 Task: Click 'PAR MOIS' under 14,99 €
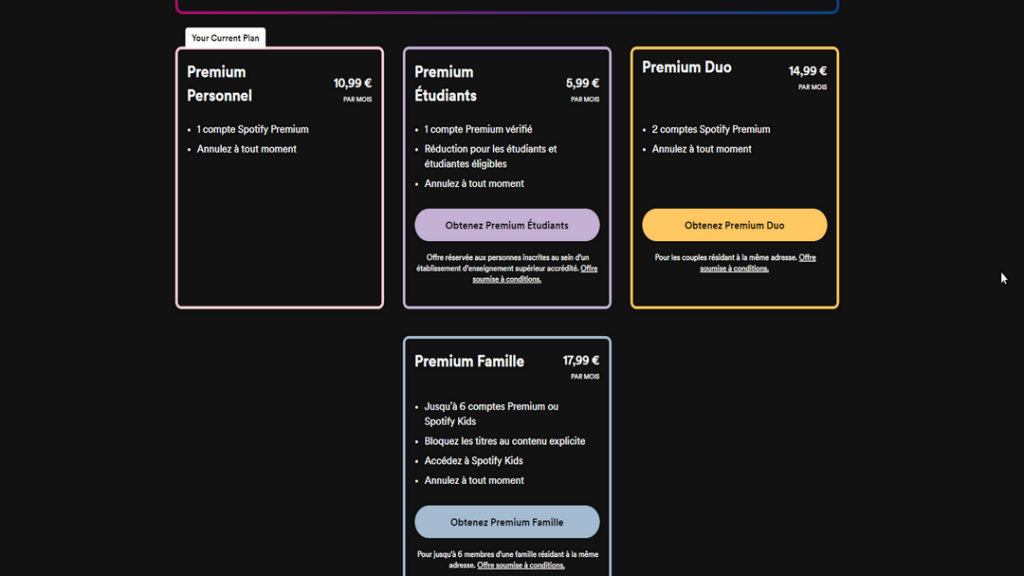[x=812, y=87]
